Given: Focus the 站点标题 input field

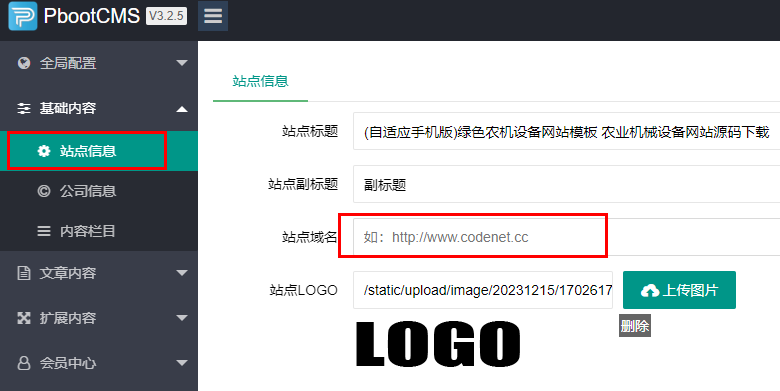Looking at the screenshot, I should pyautogui.click(x=567, y=131).
